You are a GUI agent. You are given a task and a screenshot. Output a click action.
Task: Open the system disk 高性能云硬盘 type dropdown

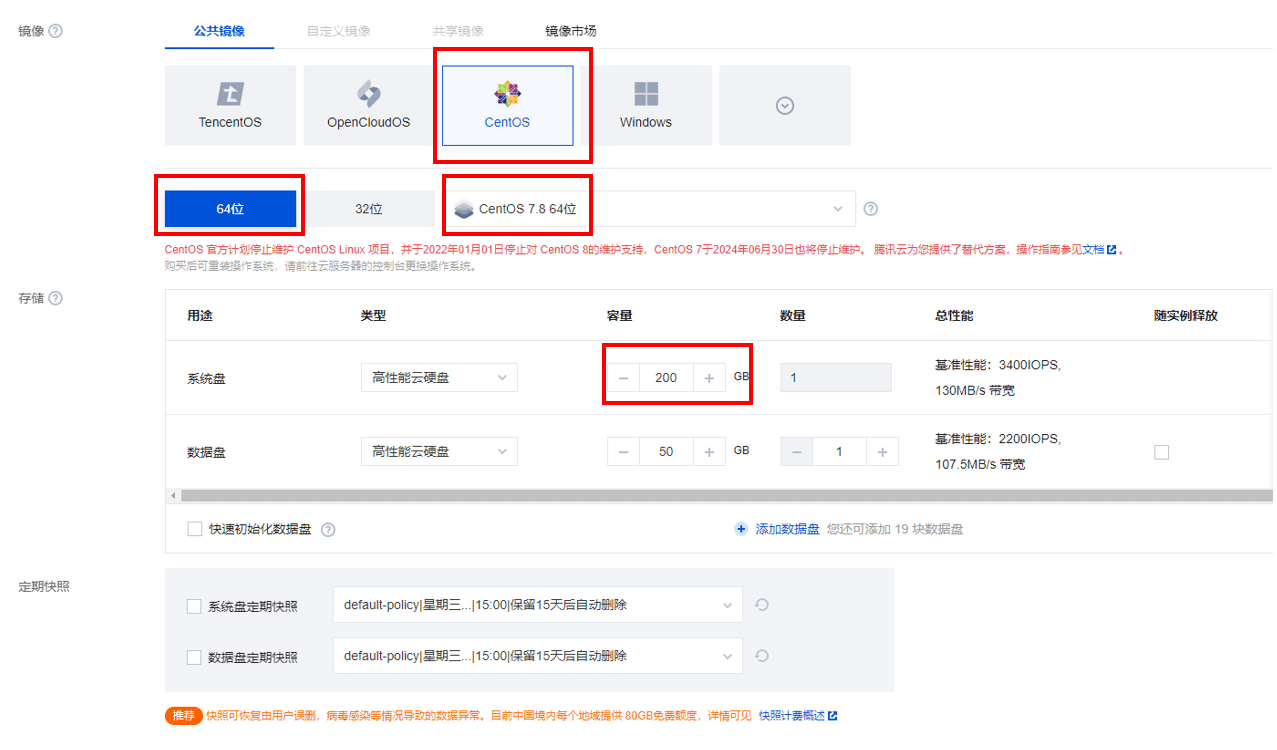pos(438,377)
